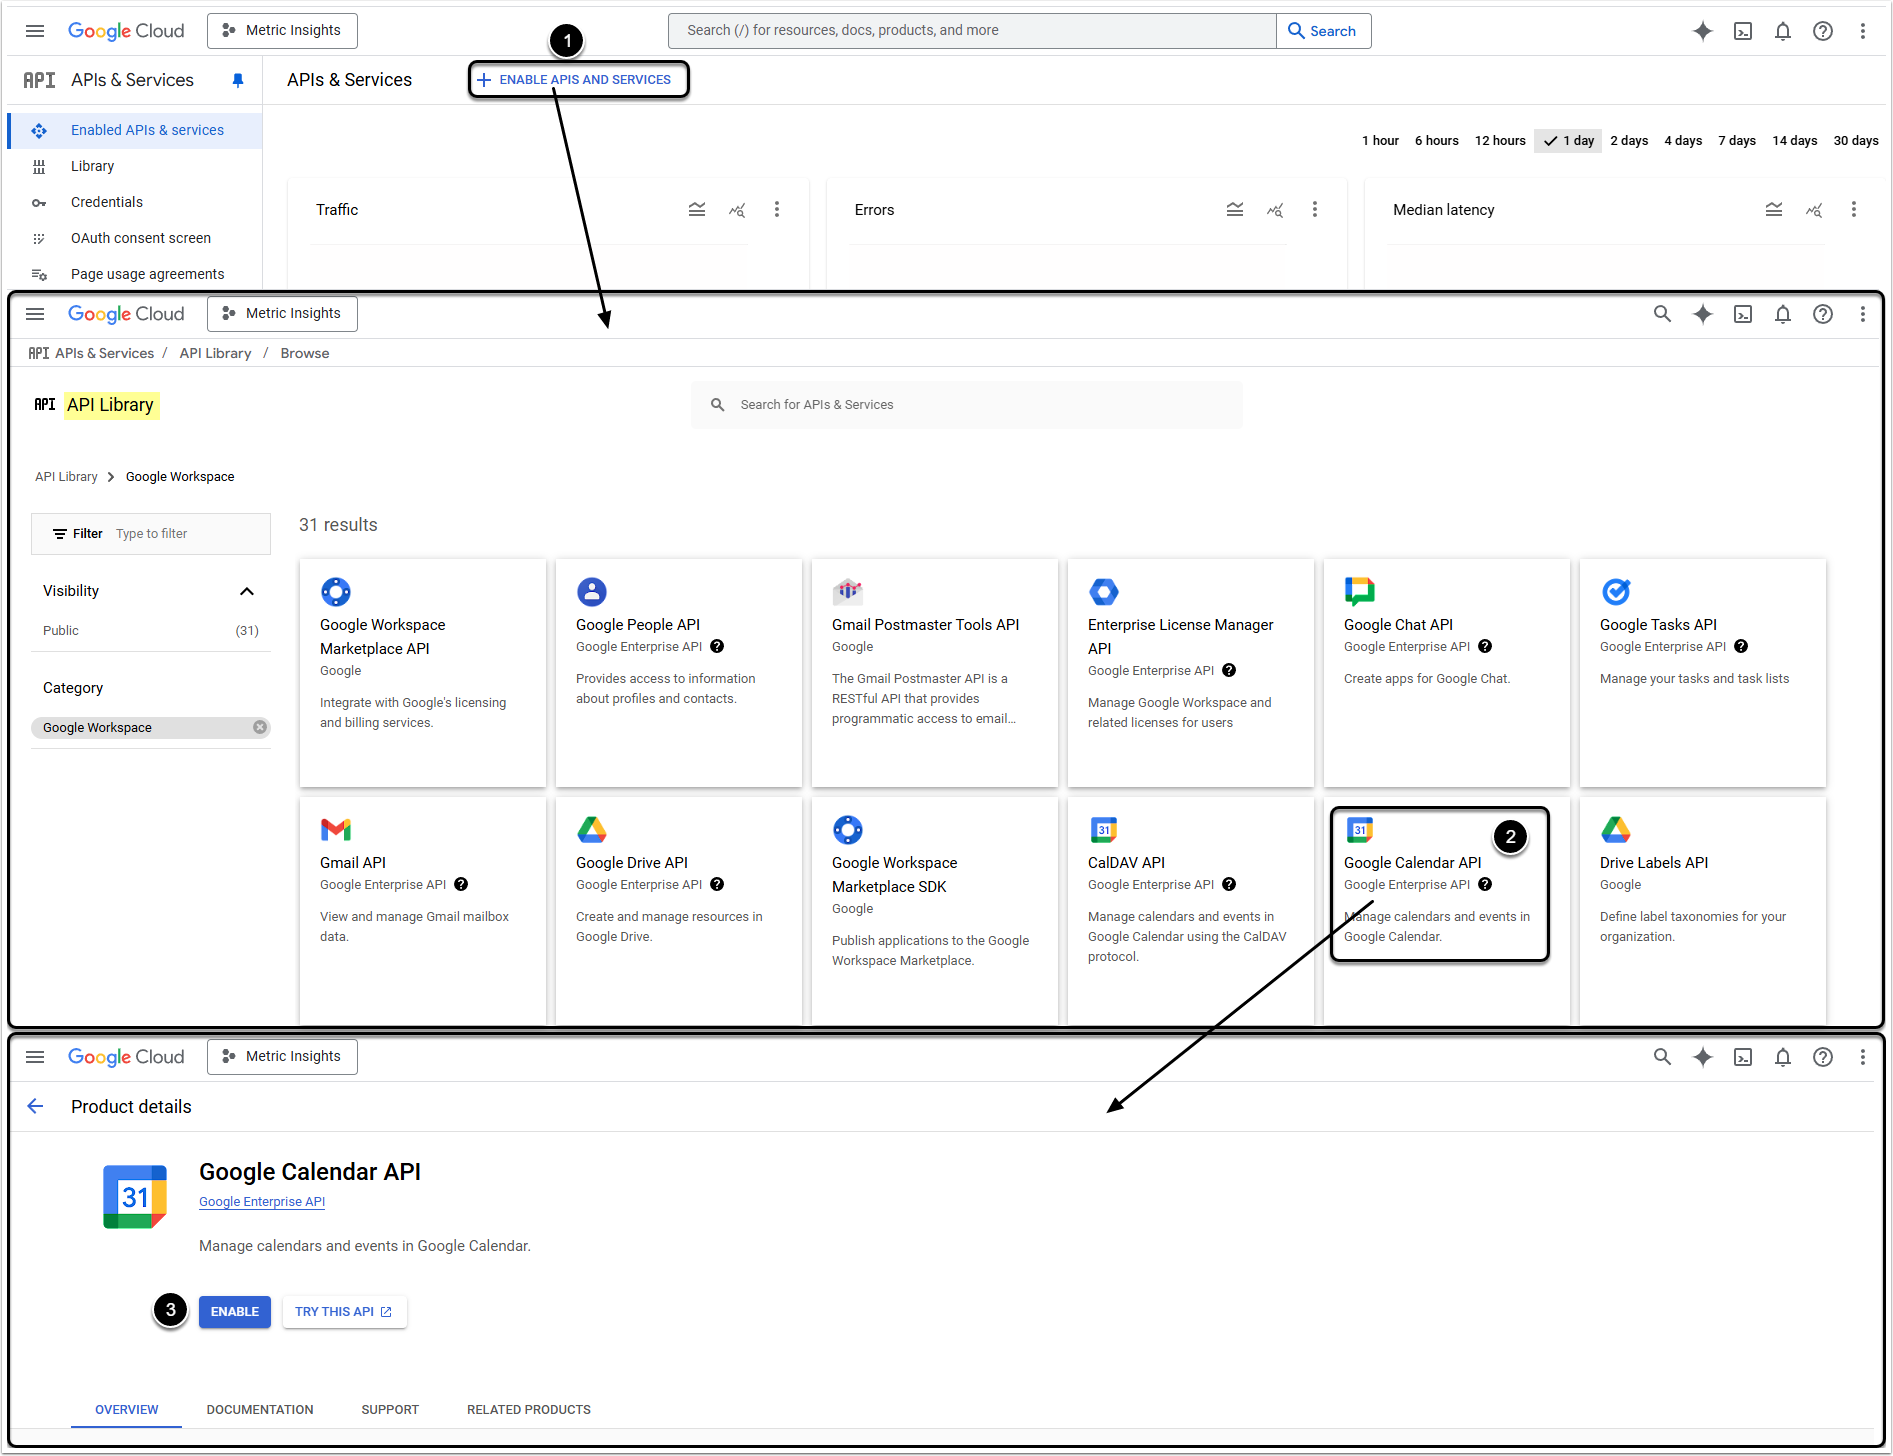This screenshot has height=1456, width=1893.
Task: Select the 7 days time range
Action: [1737, 141]
